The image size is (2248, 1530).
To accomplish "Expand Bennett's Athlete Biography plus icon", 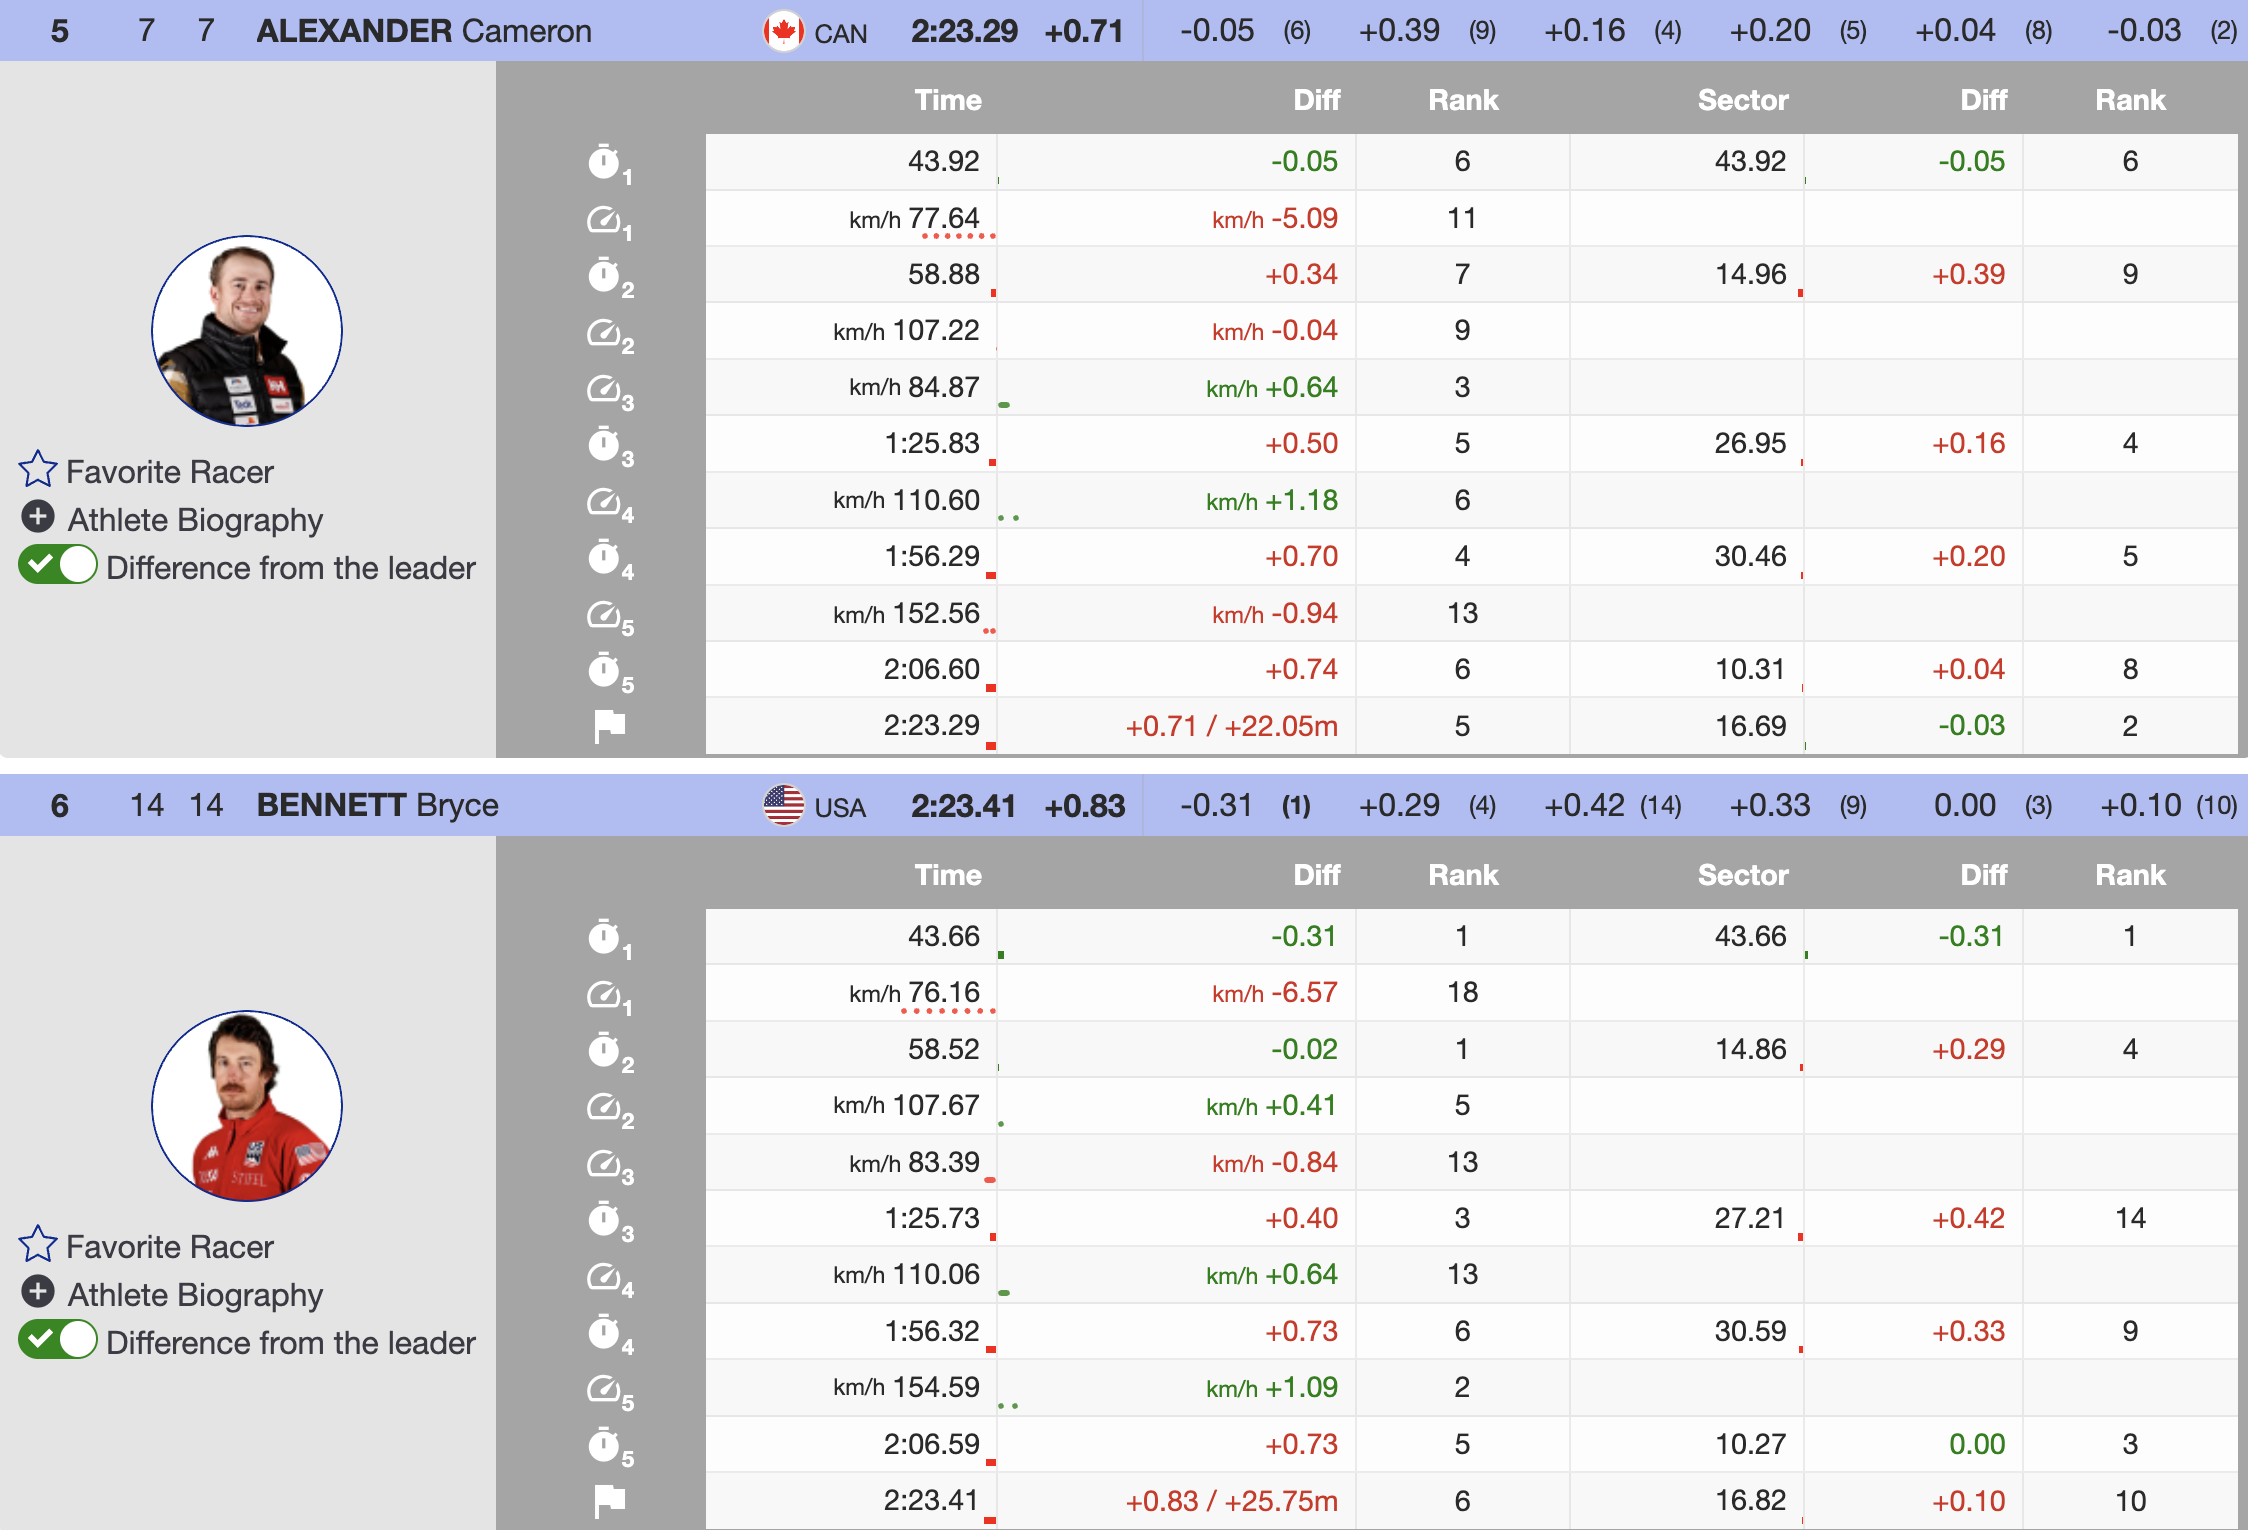I will tap(38, 1292).
